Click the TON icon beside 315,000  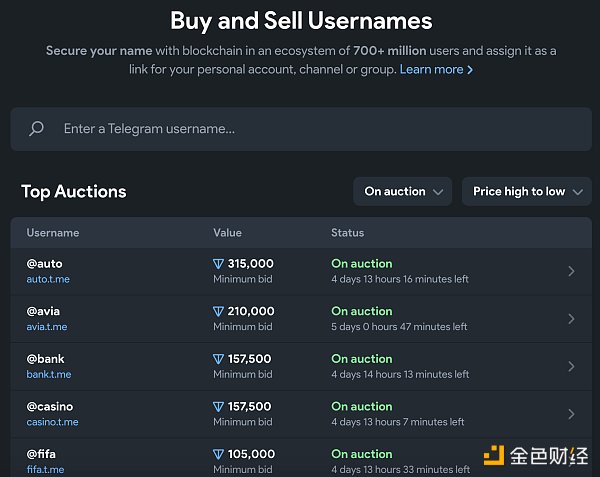tap(219, 264)
